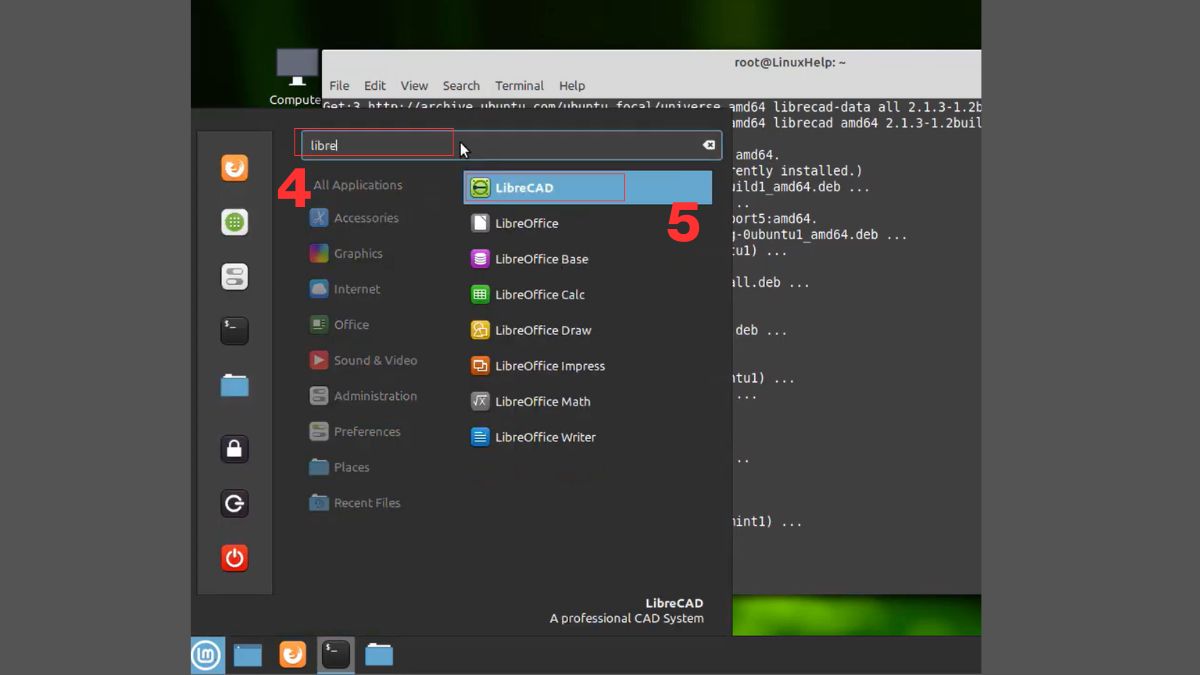Select the Sound & Video category
1200x675 pixels.
click(363, 360)
